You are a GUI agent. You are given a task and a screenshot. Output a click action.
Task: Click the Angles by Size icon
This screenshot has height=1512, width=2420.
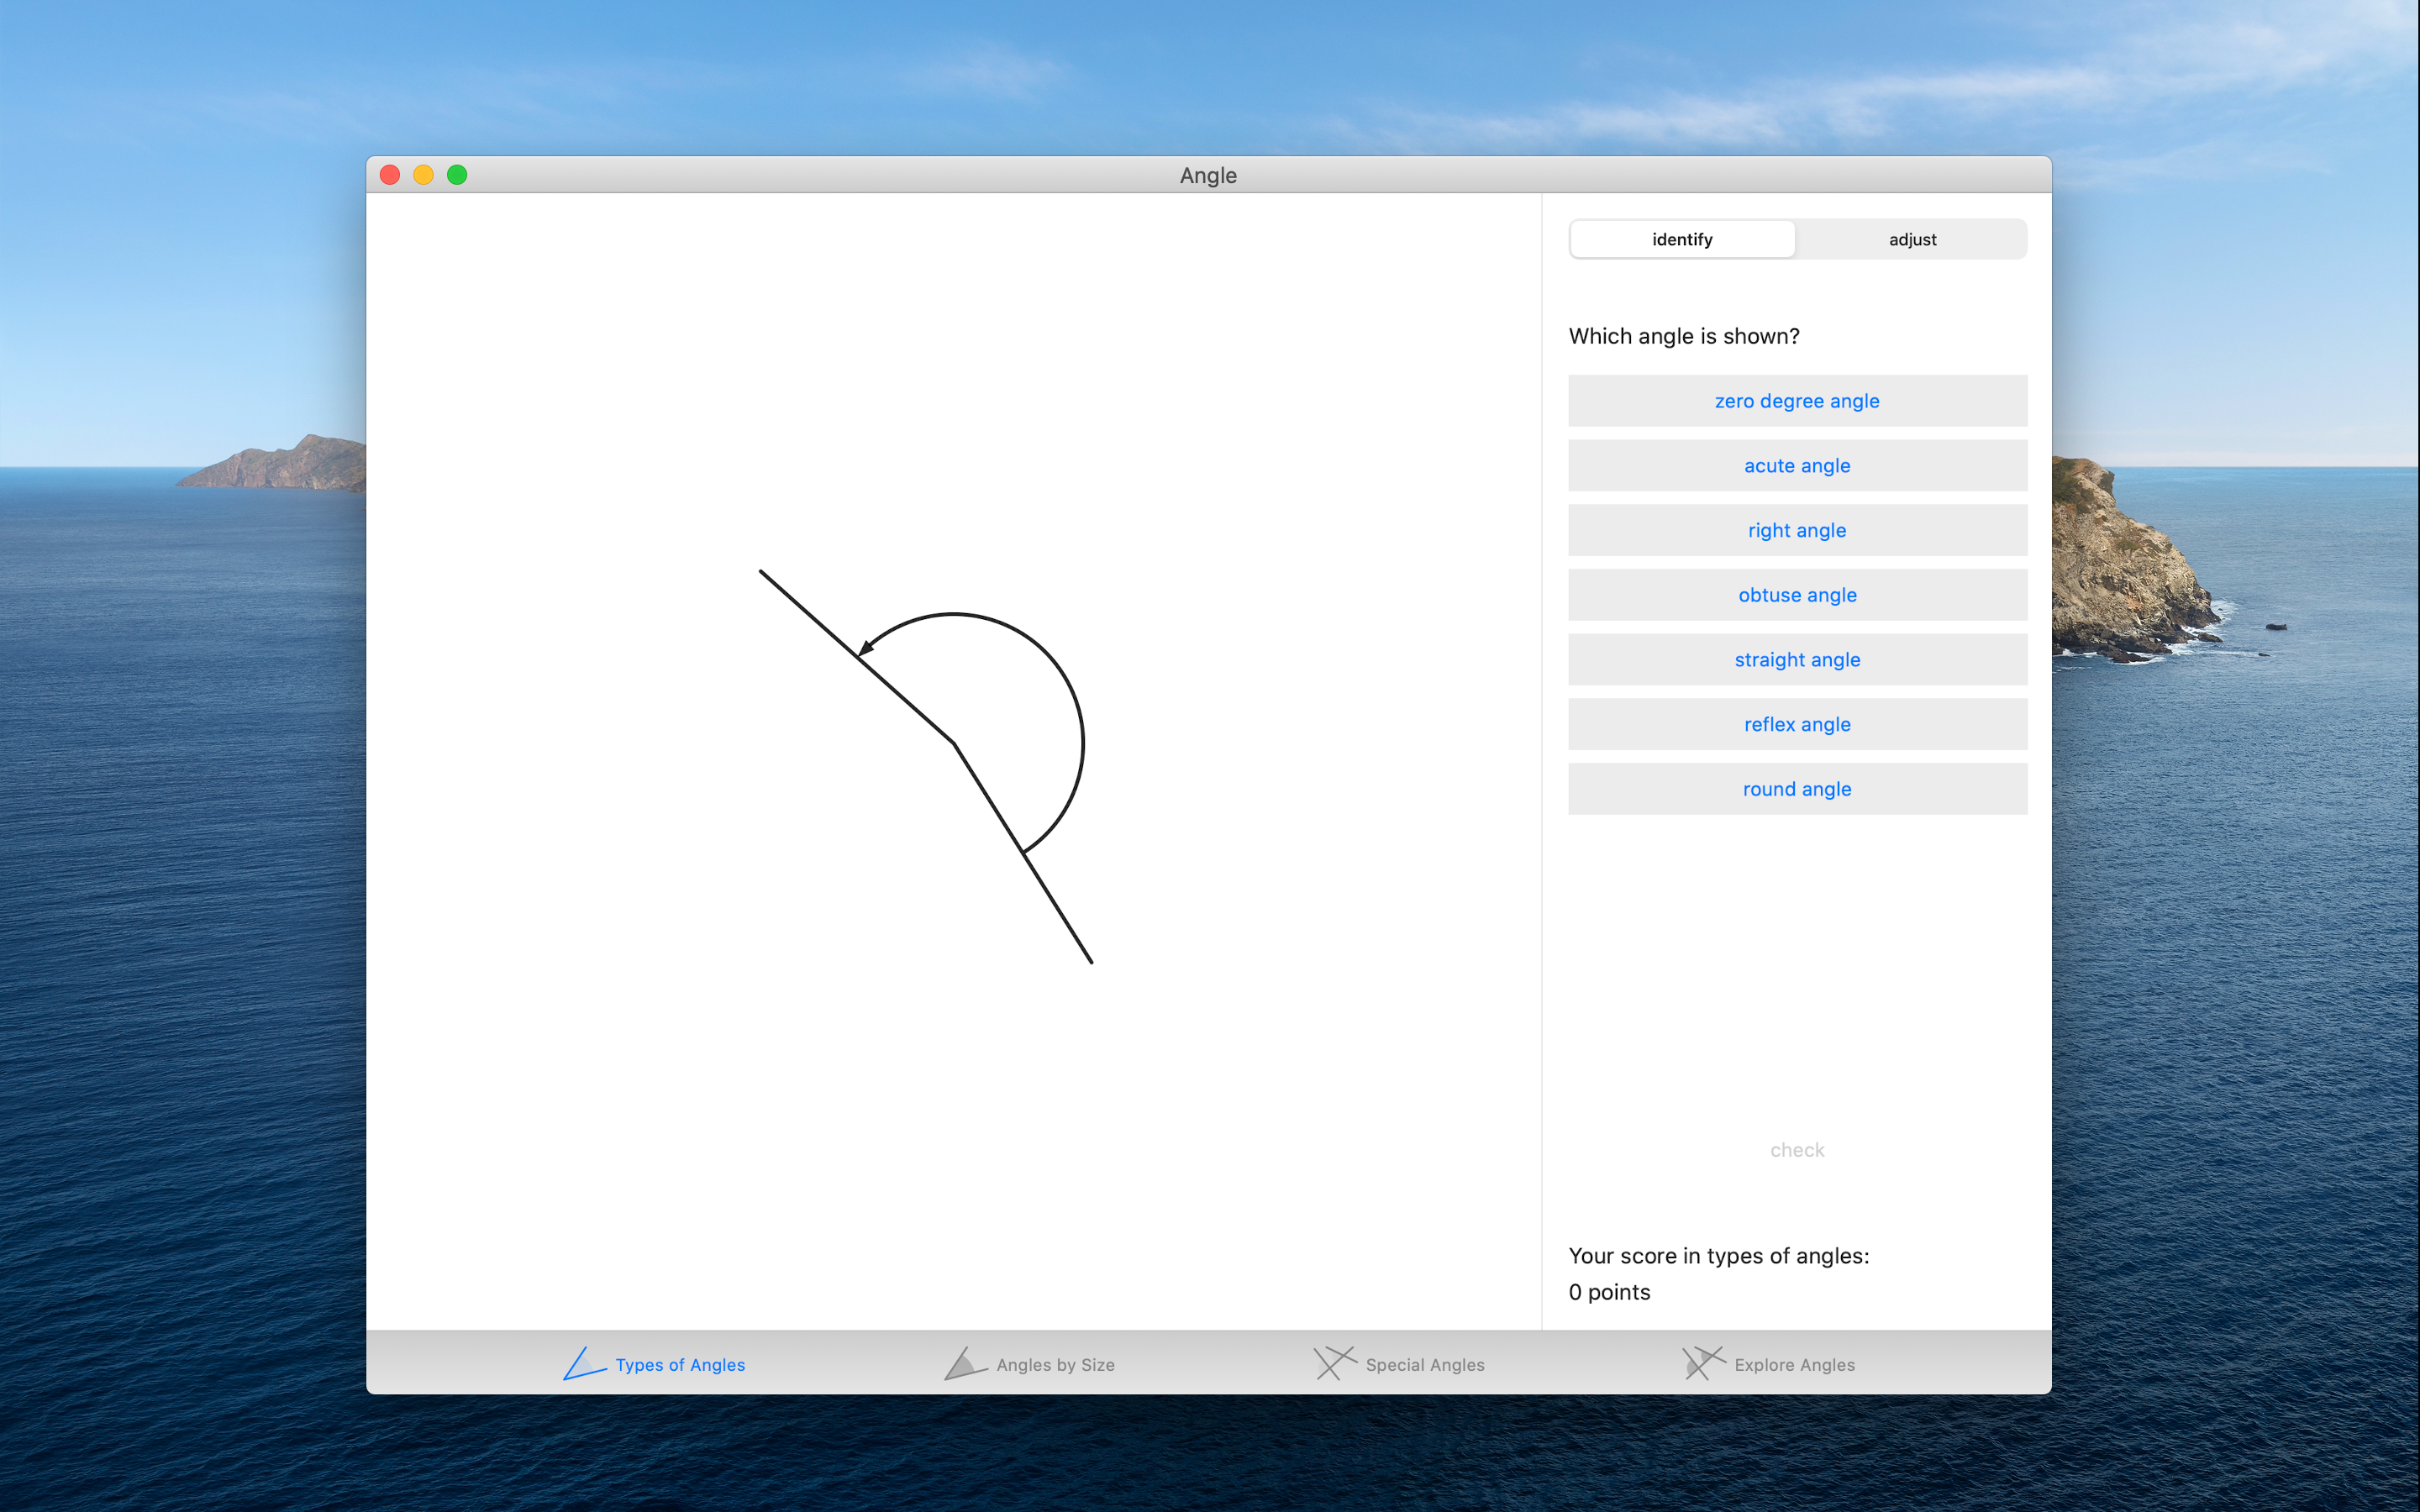pos(965,1363)
